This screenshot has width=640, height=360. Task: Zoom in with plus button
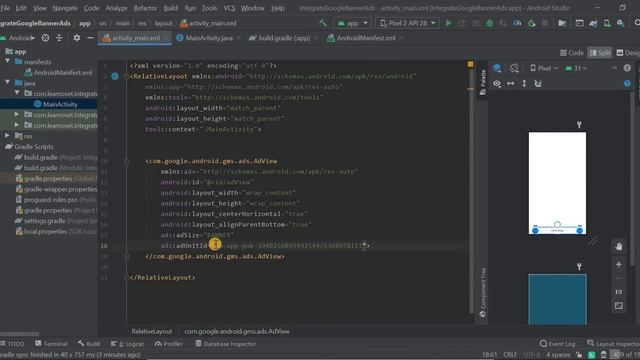tap(619, 264)
